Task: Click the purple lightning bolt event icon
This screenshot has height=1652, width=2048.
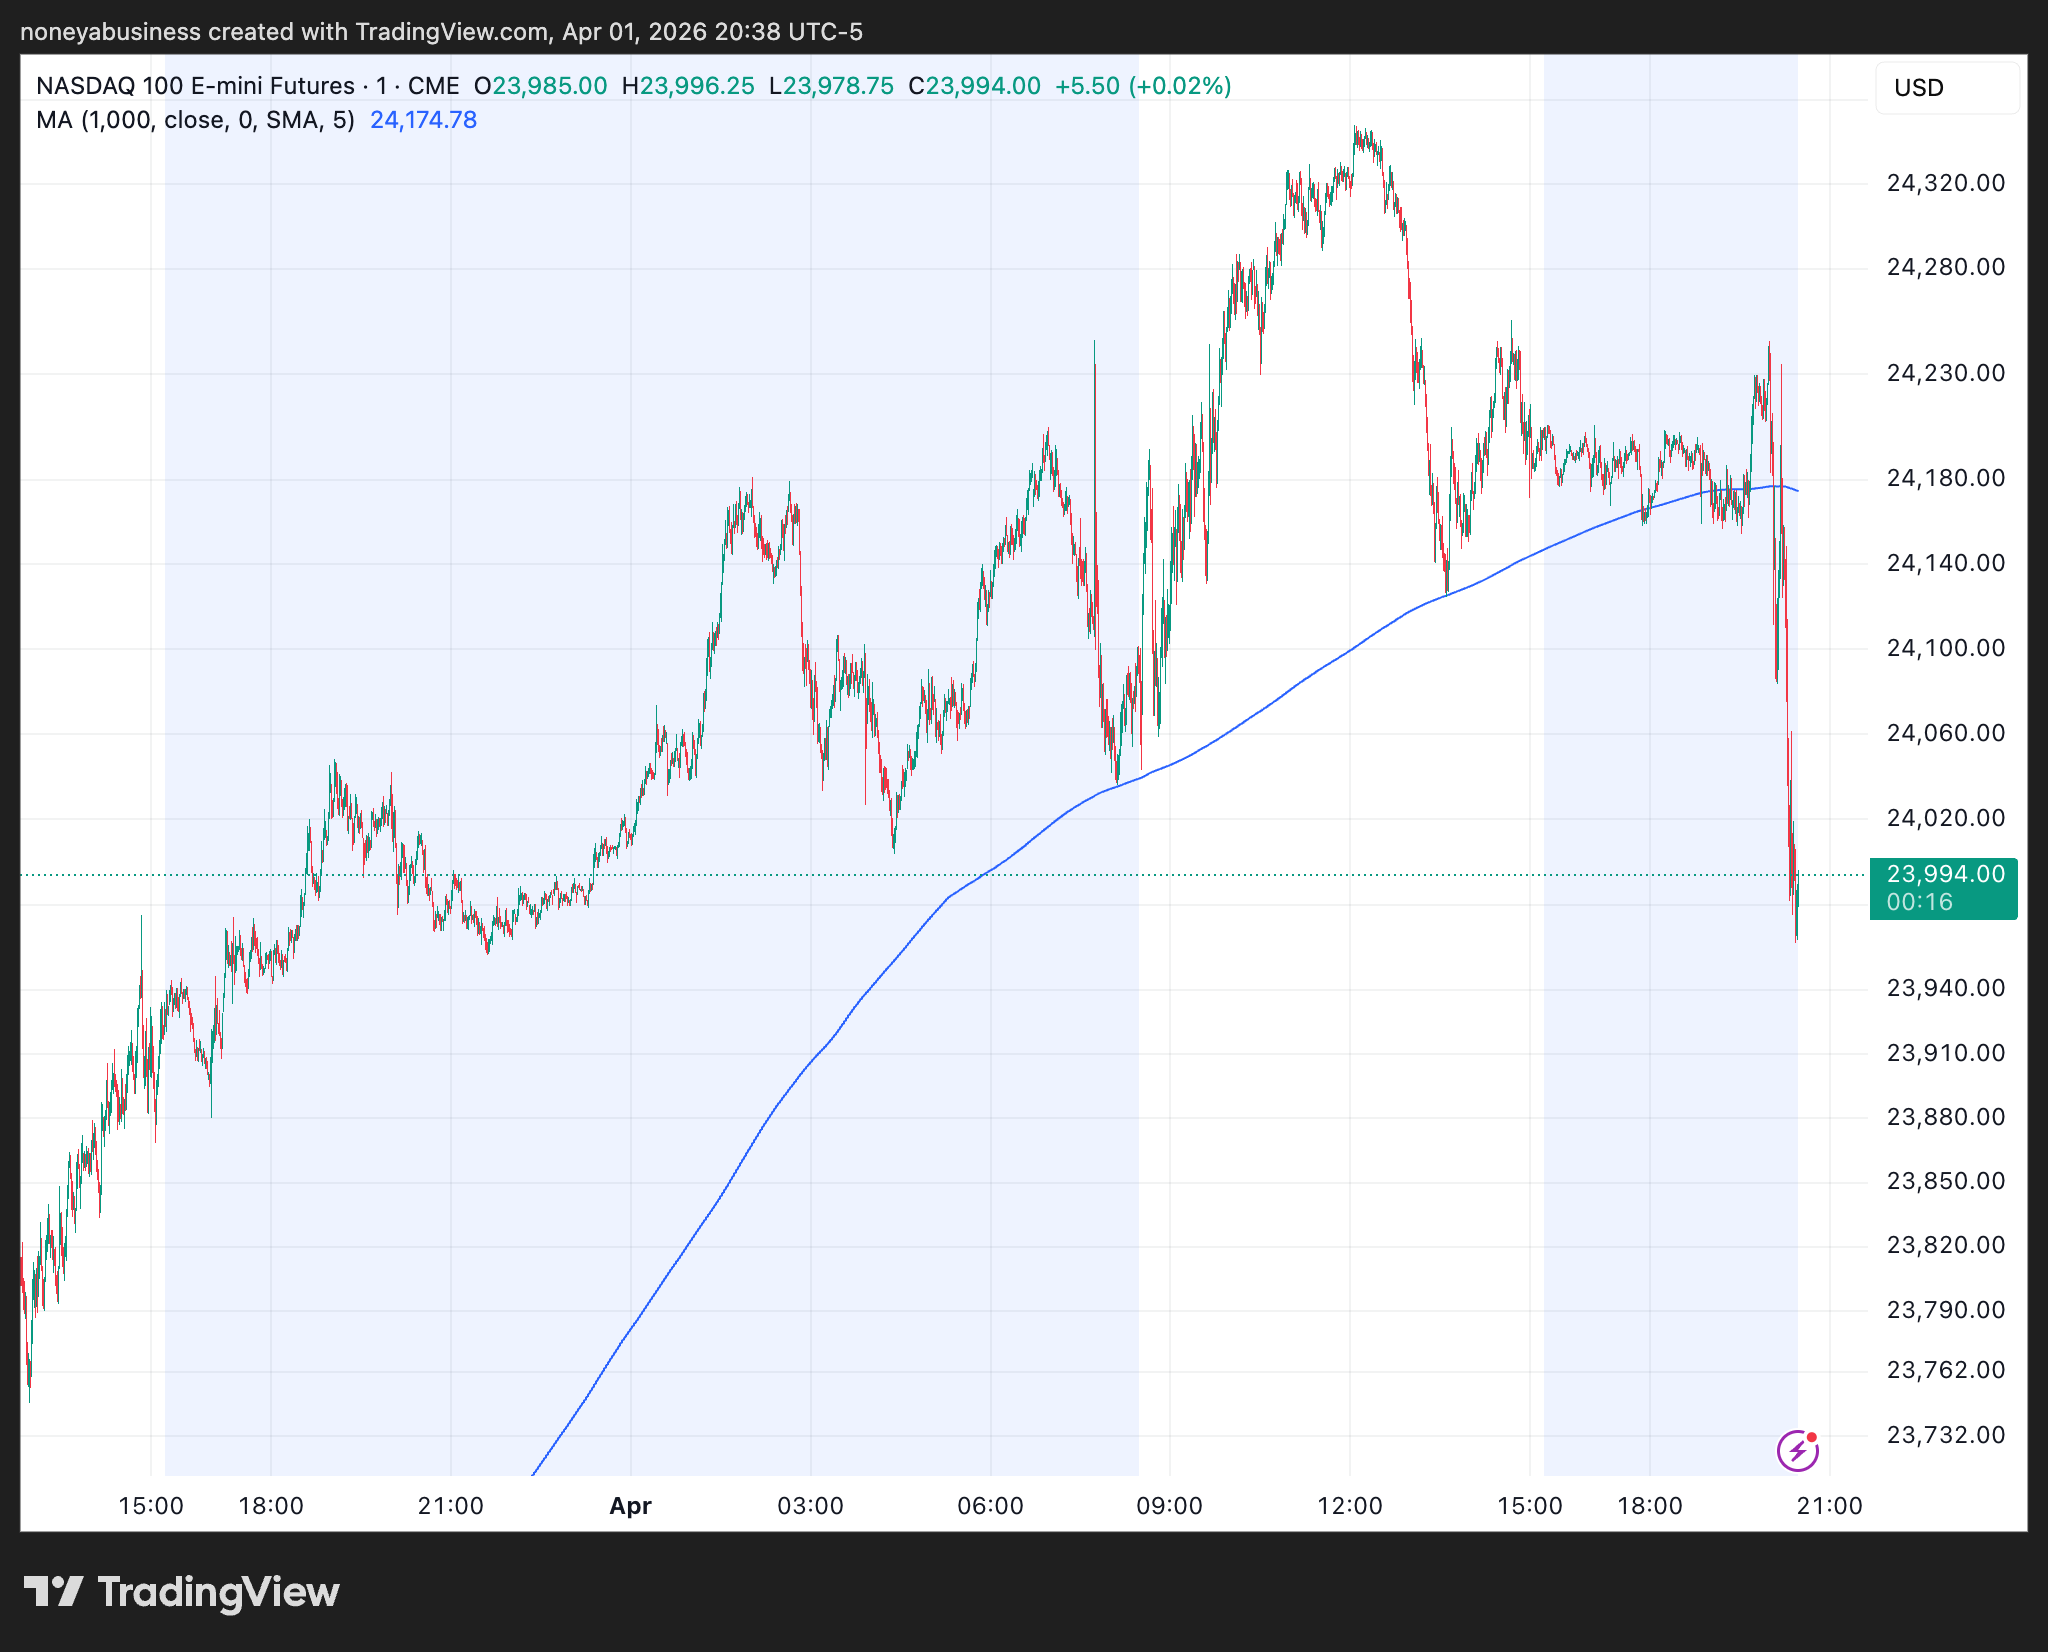Action: [1797, 1450]
